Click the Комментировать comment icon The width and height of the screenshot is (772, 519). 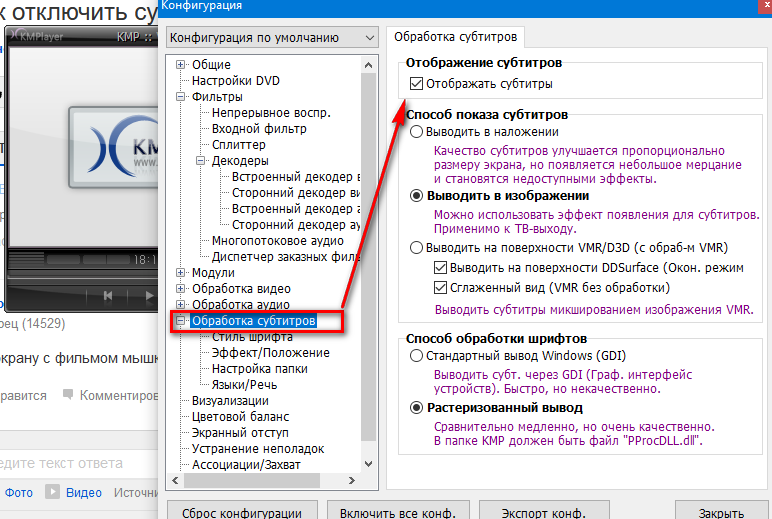(68, 394)
